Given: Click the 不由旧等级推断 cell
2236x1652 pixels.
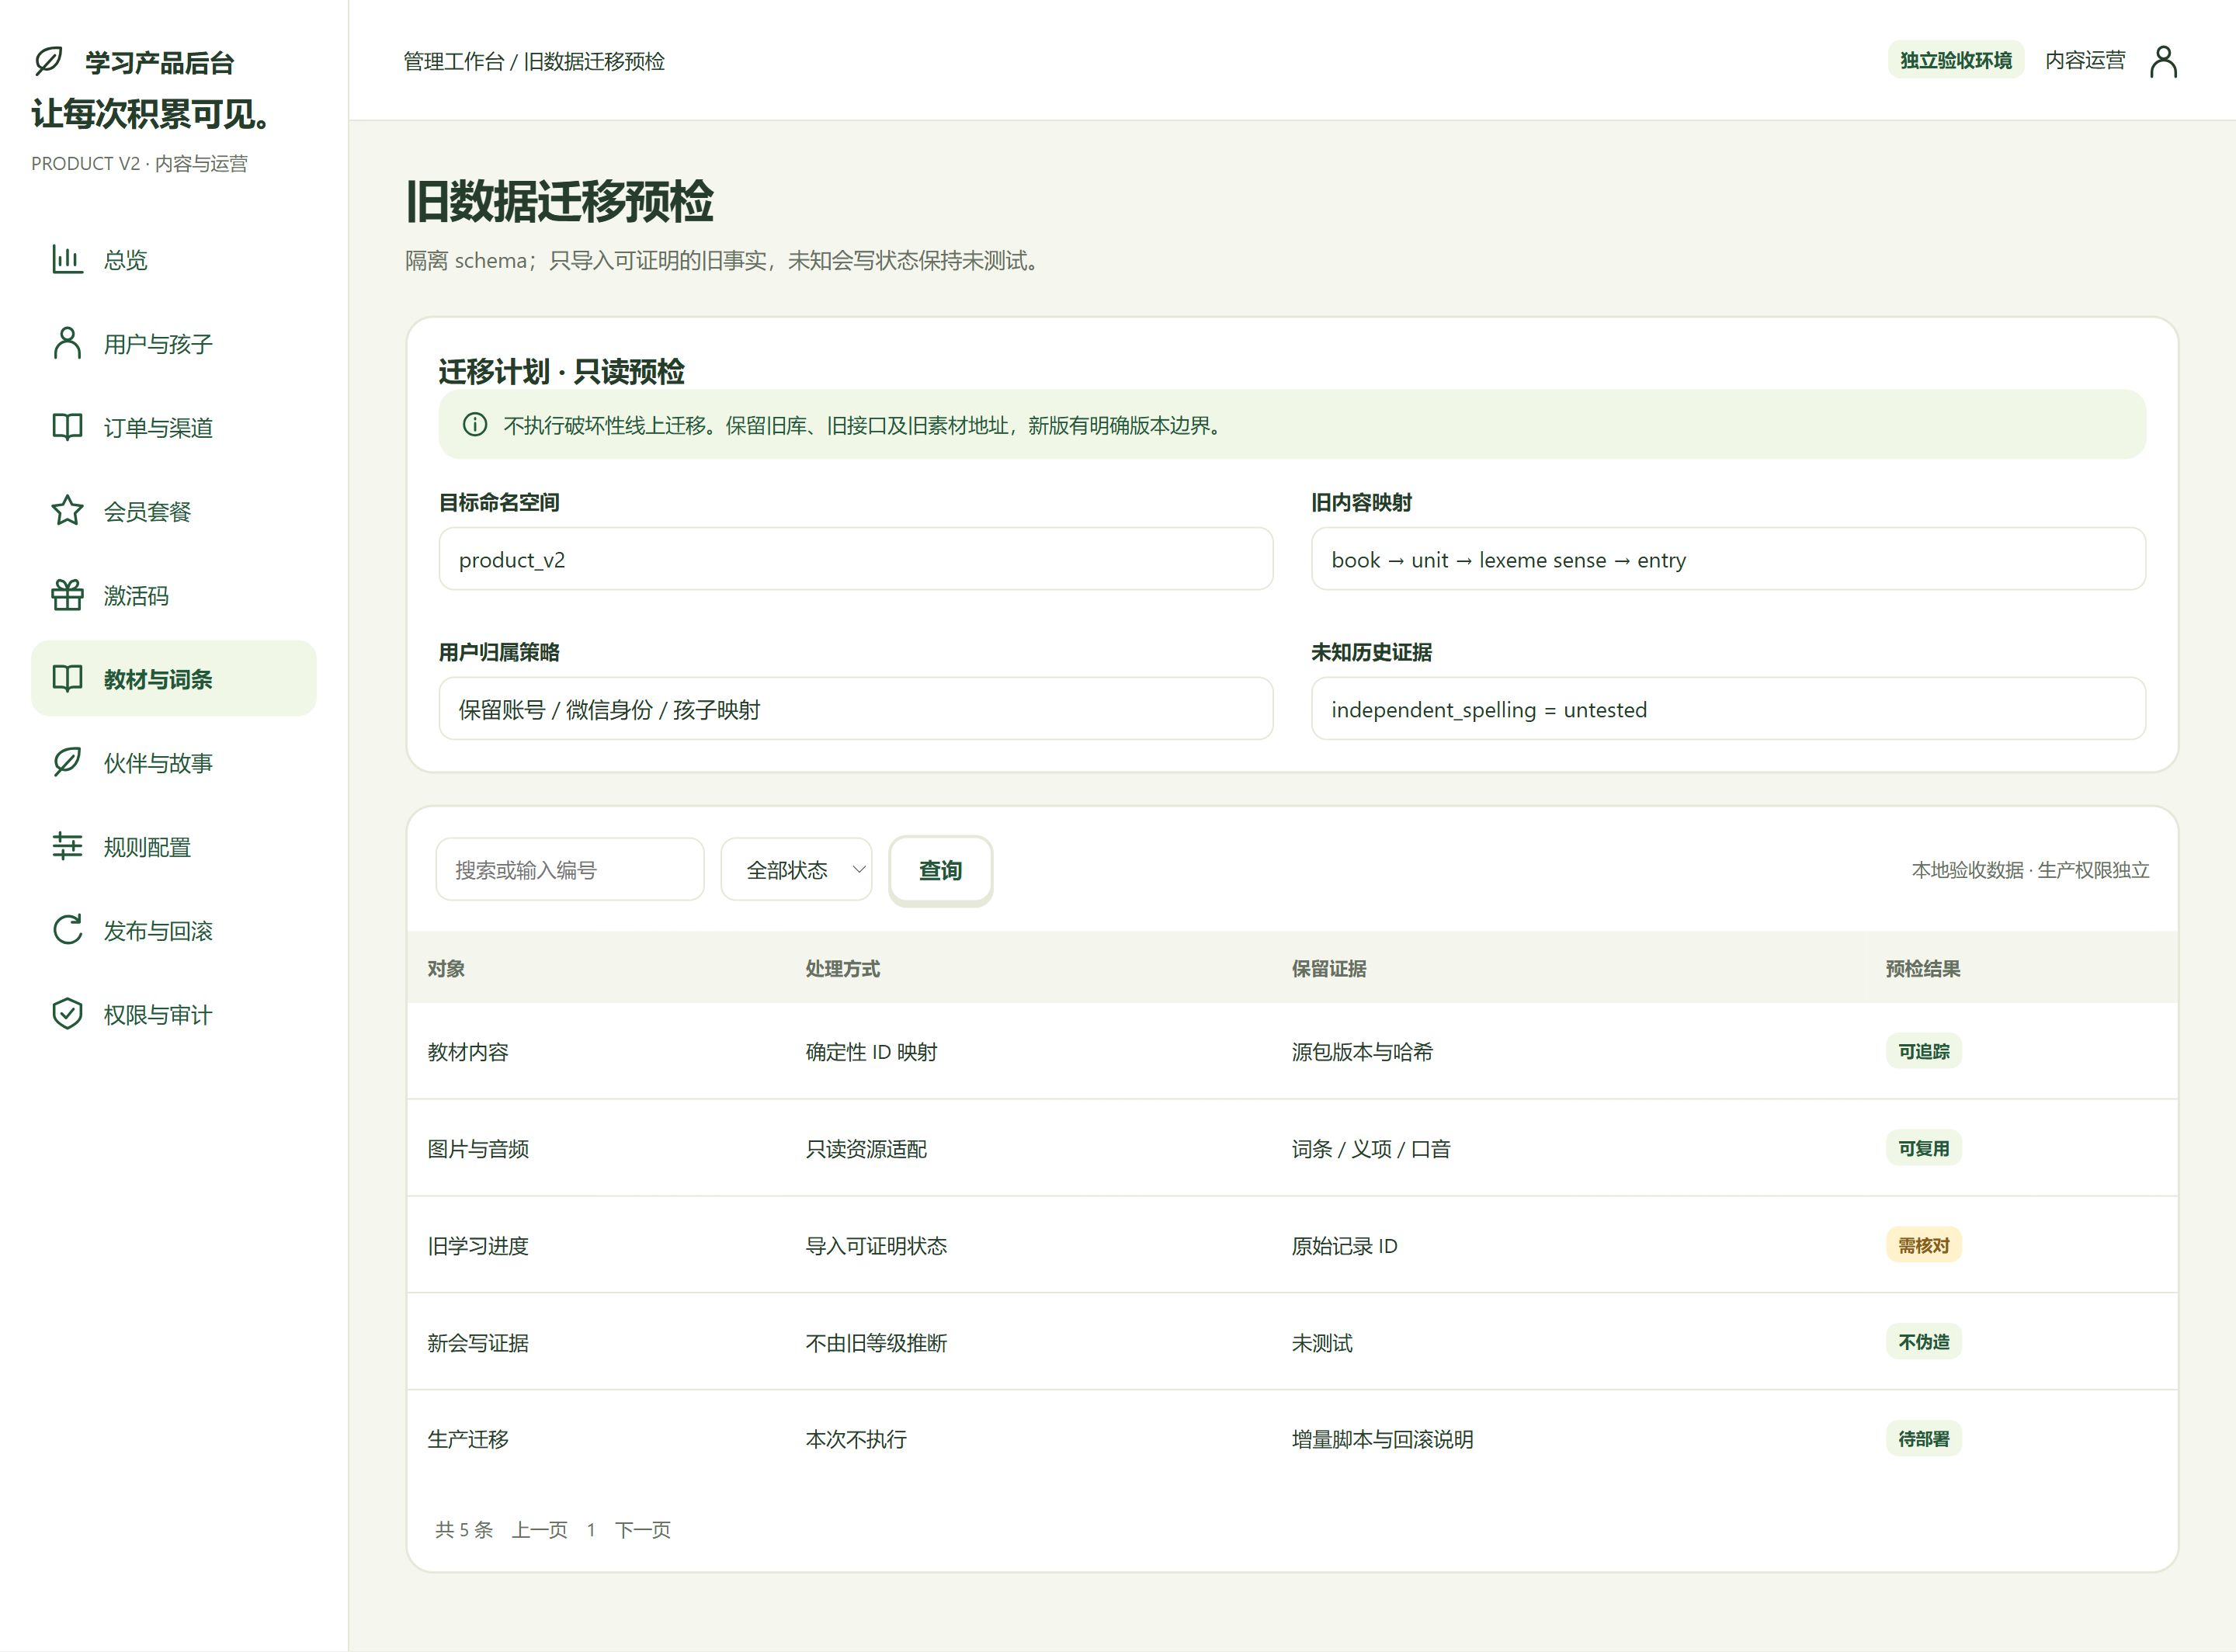Looking at the screenshot, I should [x=876, y=1343].
